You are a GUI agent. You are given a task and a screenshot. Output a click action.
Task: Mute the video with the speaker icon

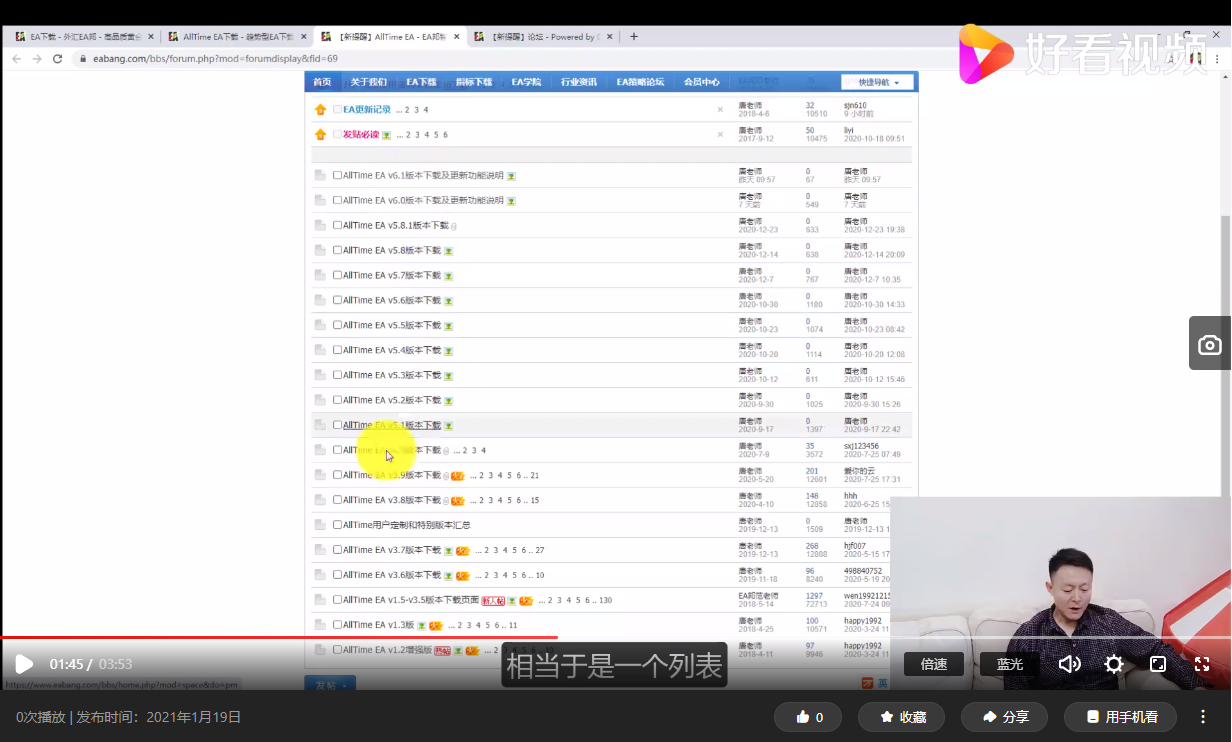pyautogui.click(x=1069, y=664)
